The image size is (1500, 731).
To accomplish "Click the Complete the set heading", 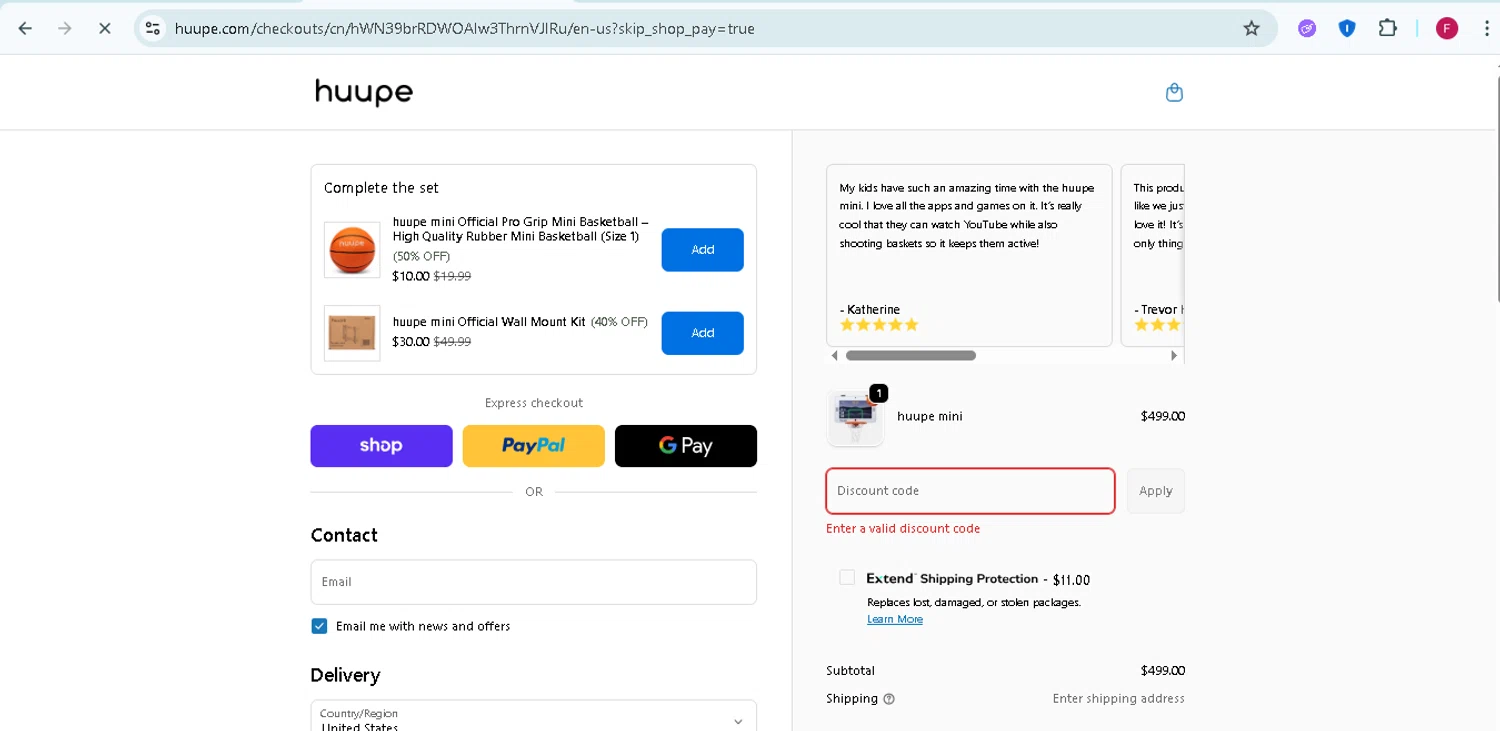I will pyautogui.click(x=381, y=188).
